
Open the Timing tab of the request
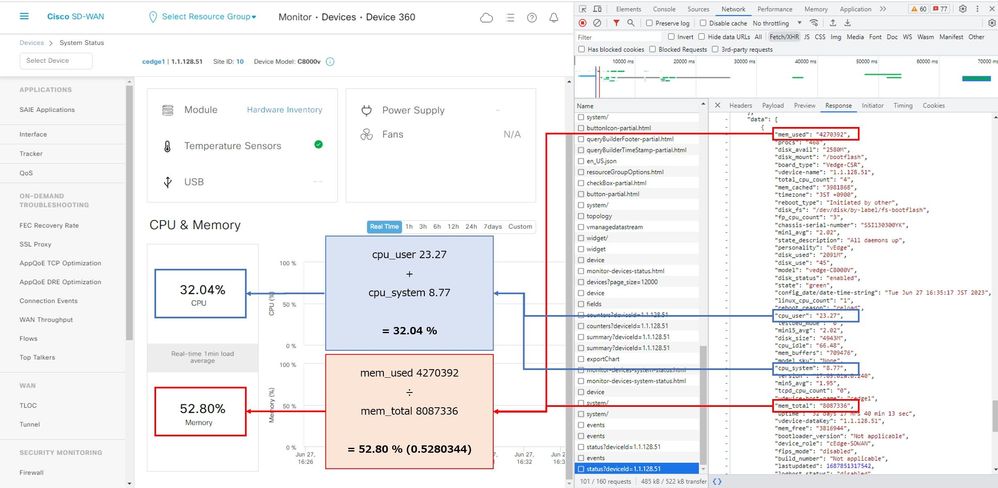click(903, 106)
